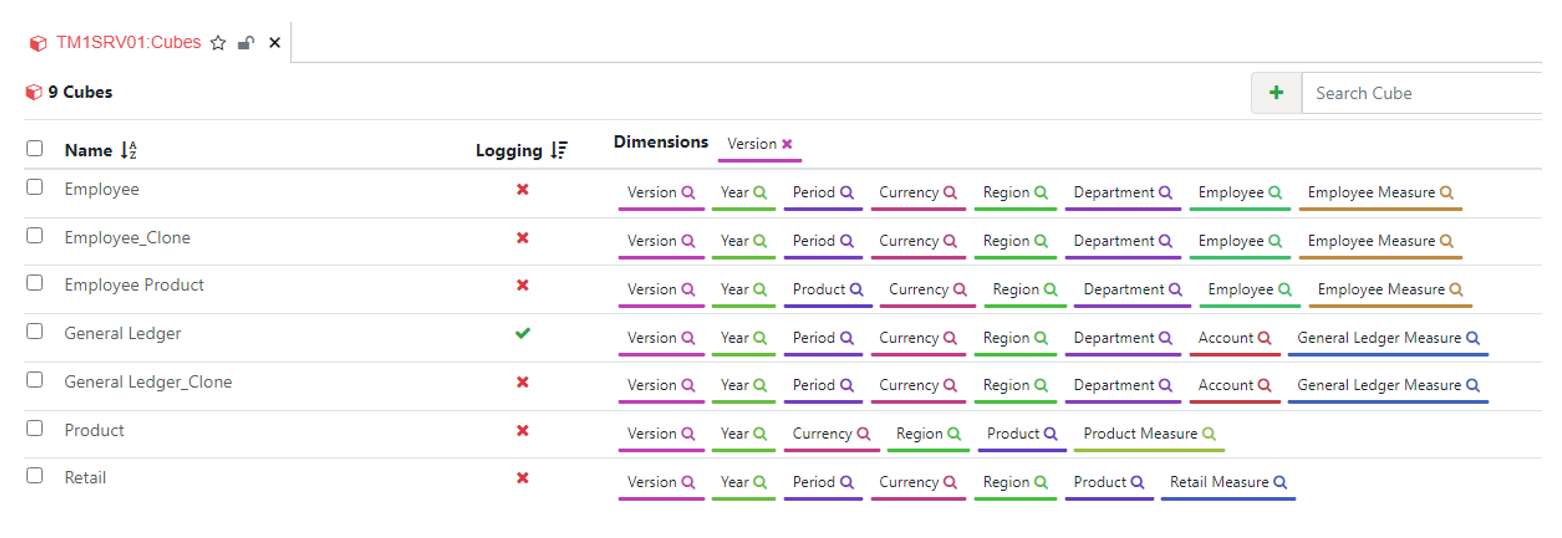Viewport: 1562px width, 538px height.
Task: Sort cubes by Logging icon
Action: (x=559, y=151)
